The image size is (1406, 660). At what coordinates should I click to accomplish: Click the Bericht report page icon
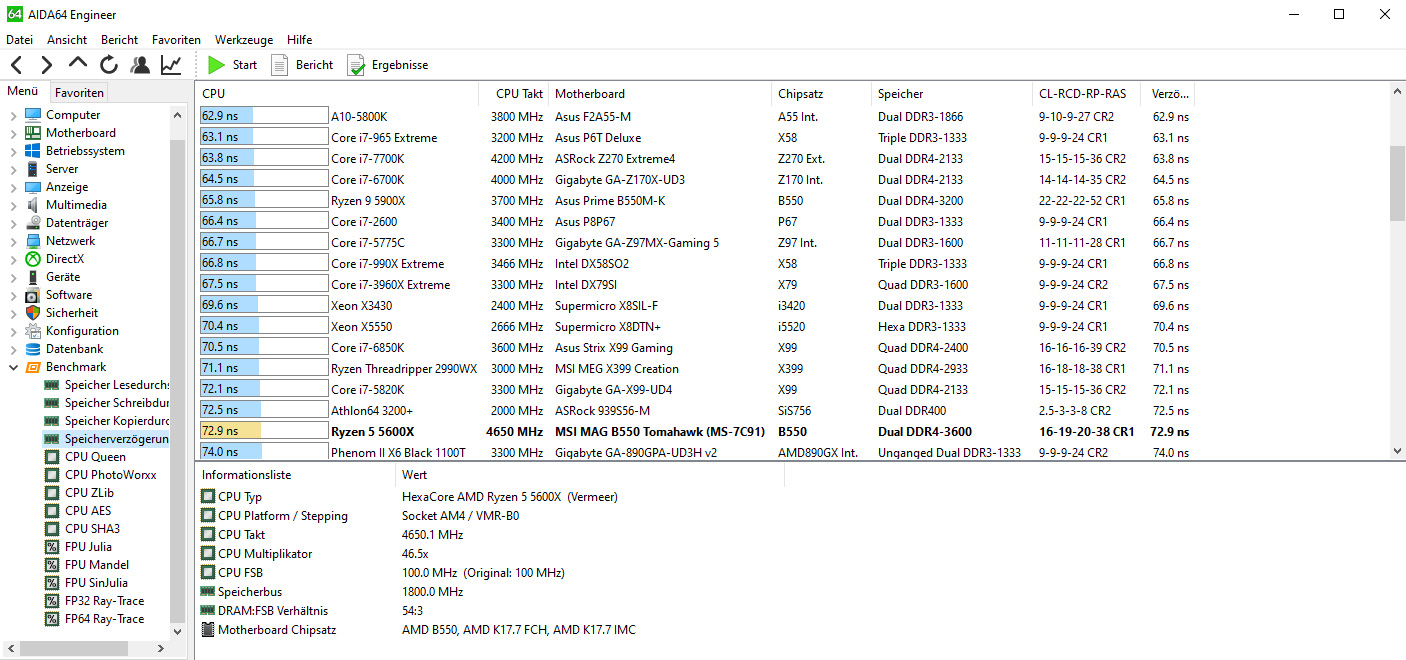[280, 65]
